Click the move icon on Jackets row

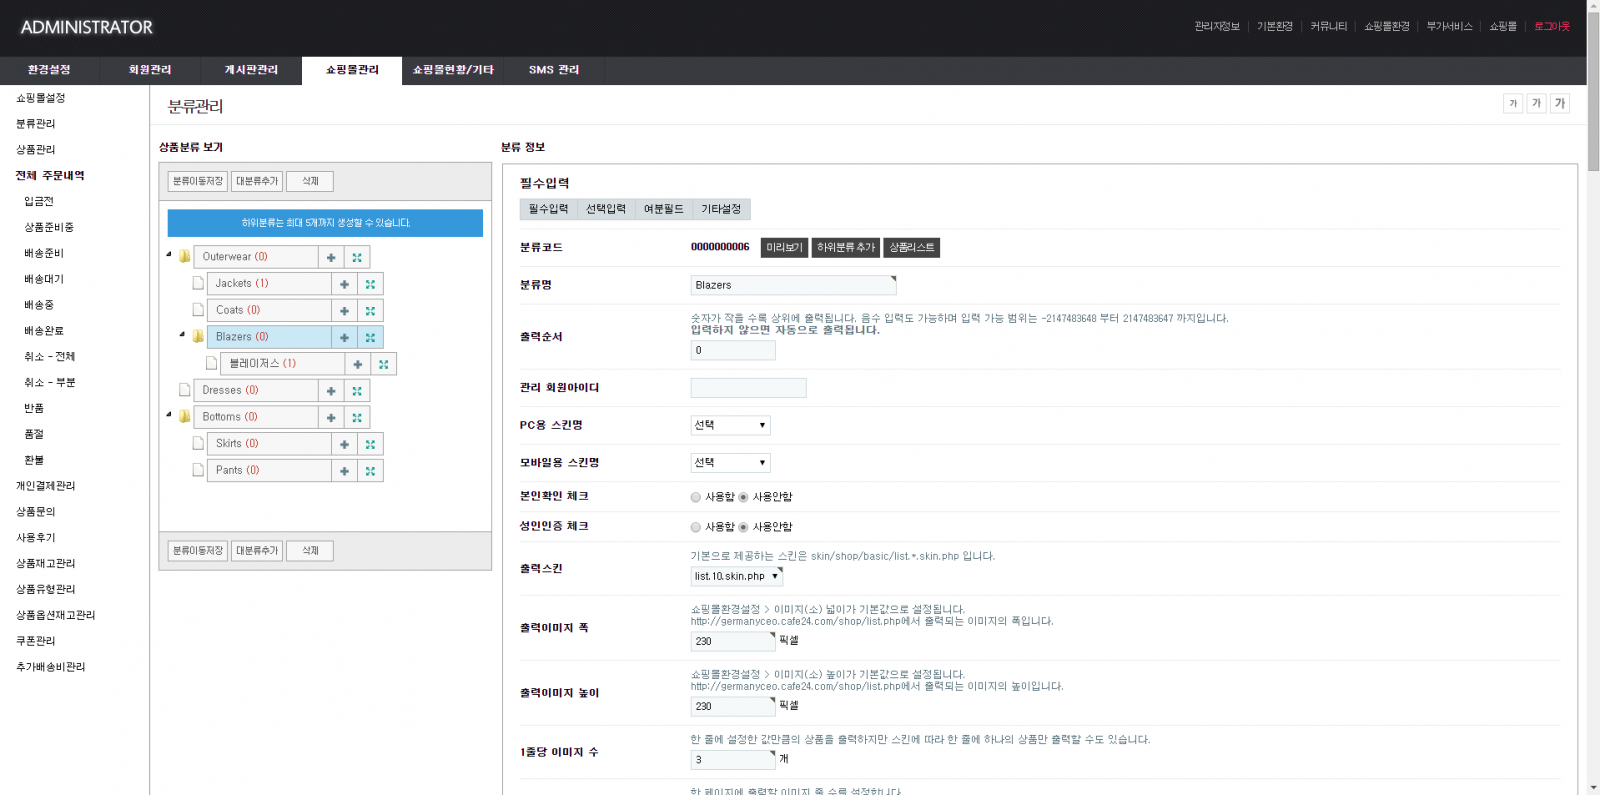(x=370, y=284)
